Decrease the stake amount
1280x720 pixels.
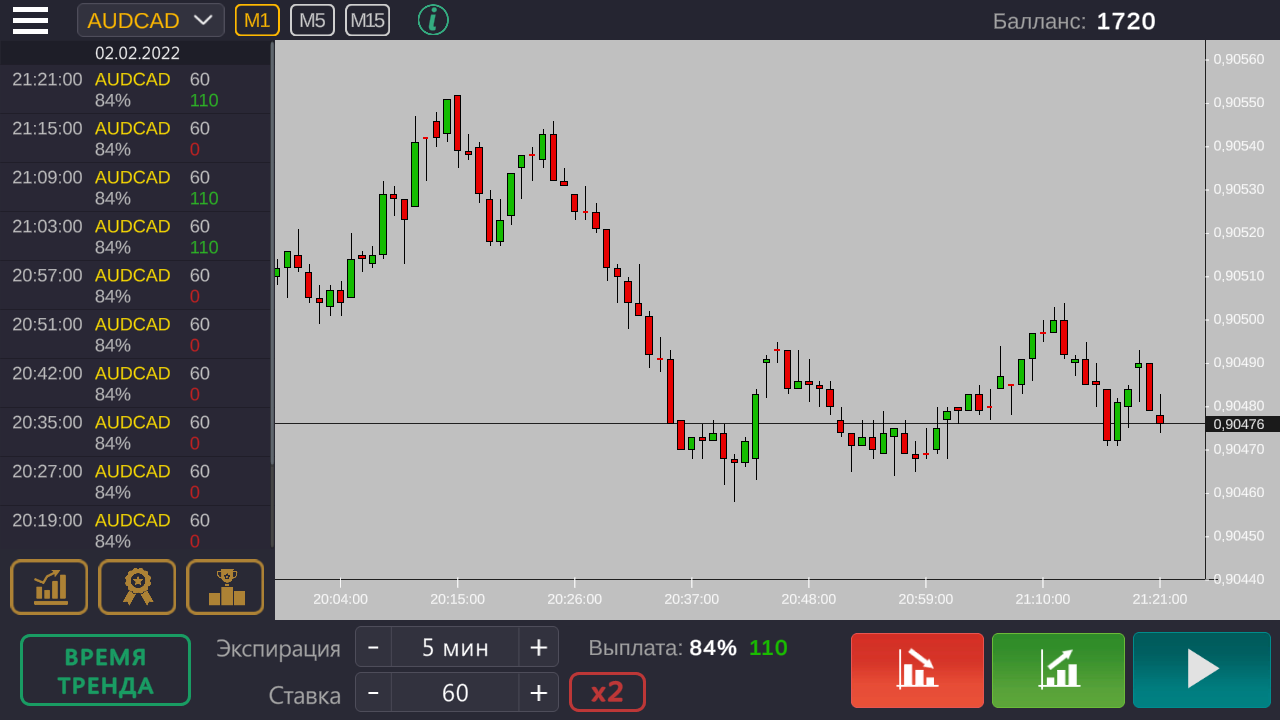pyautogui.click(x=373, y=692)
